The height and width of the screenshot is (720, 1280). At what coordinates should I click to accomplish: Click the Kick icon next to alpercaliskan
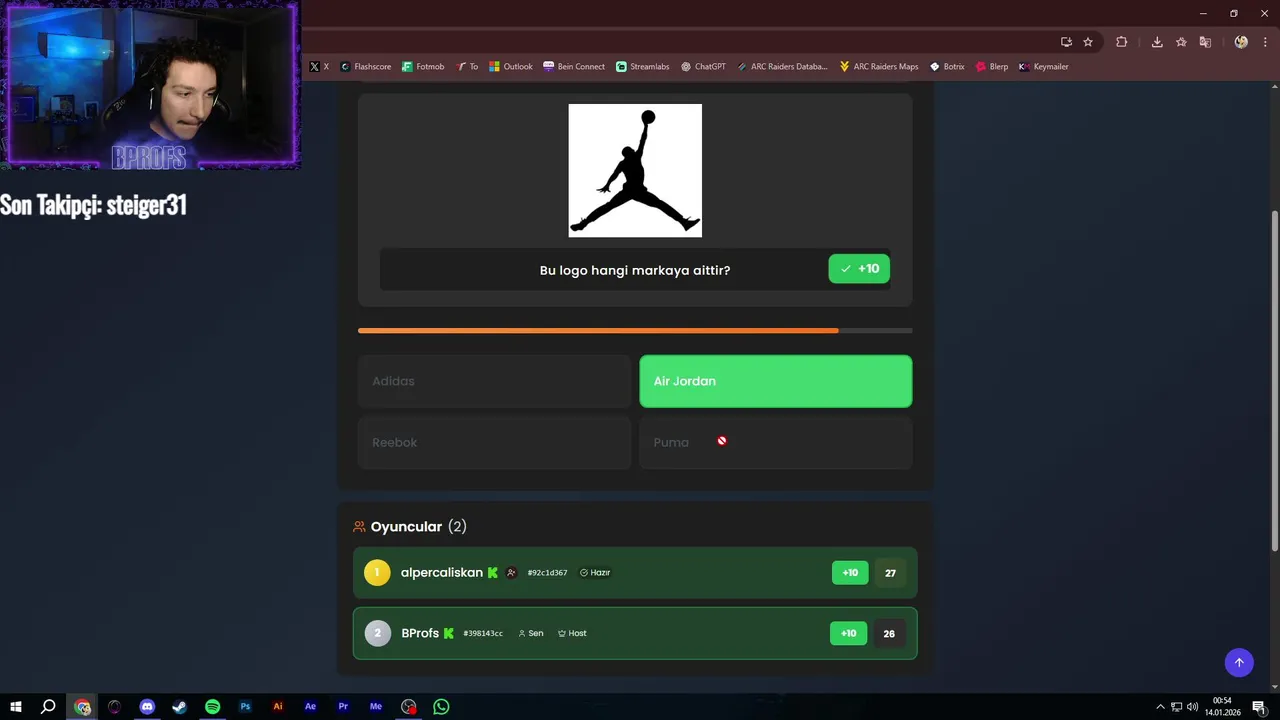click(493, 573)
